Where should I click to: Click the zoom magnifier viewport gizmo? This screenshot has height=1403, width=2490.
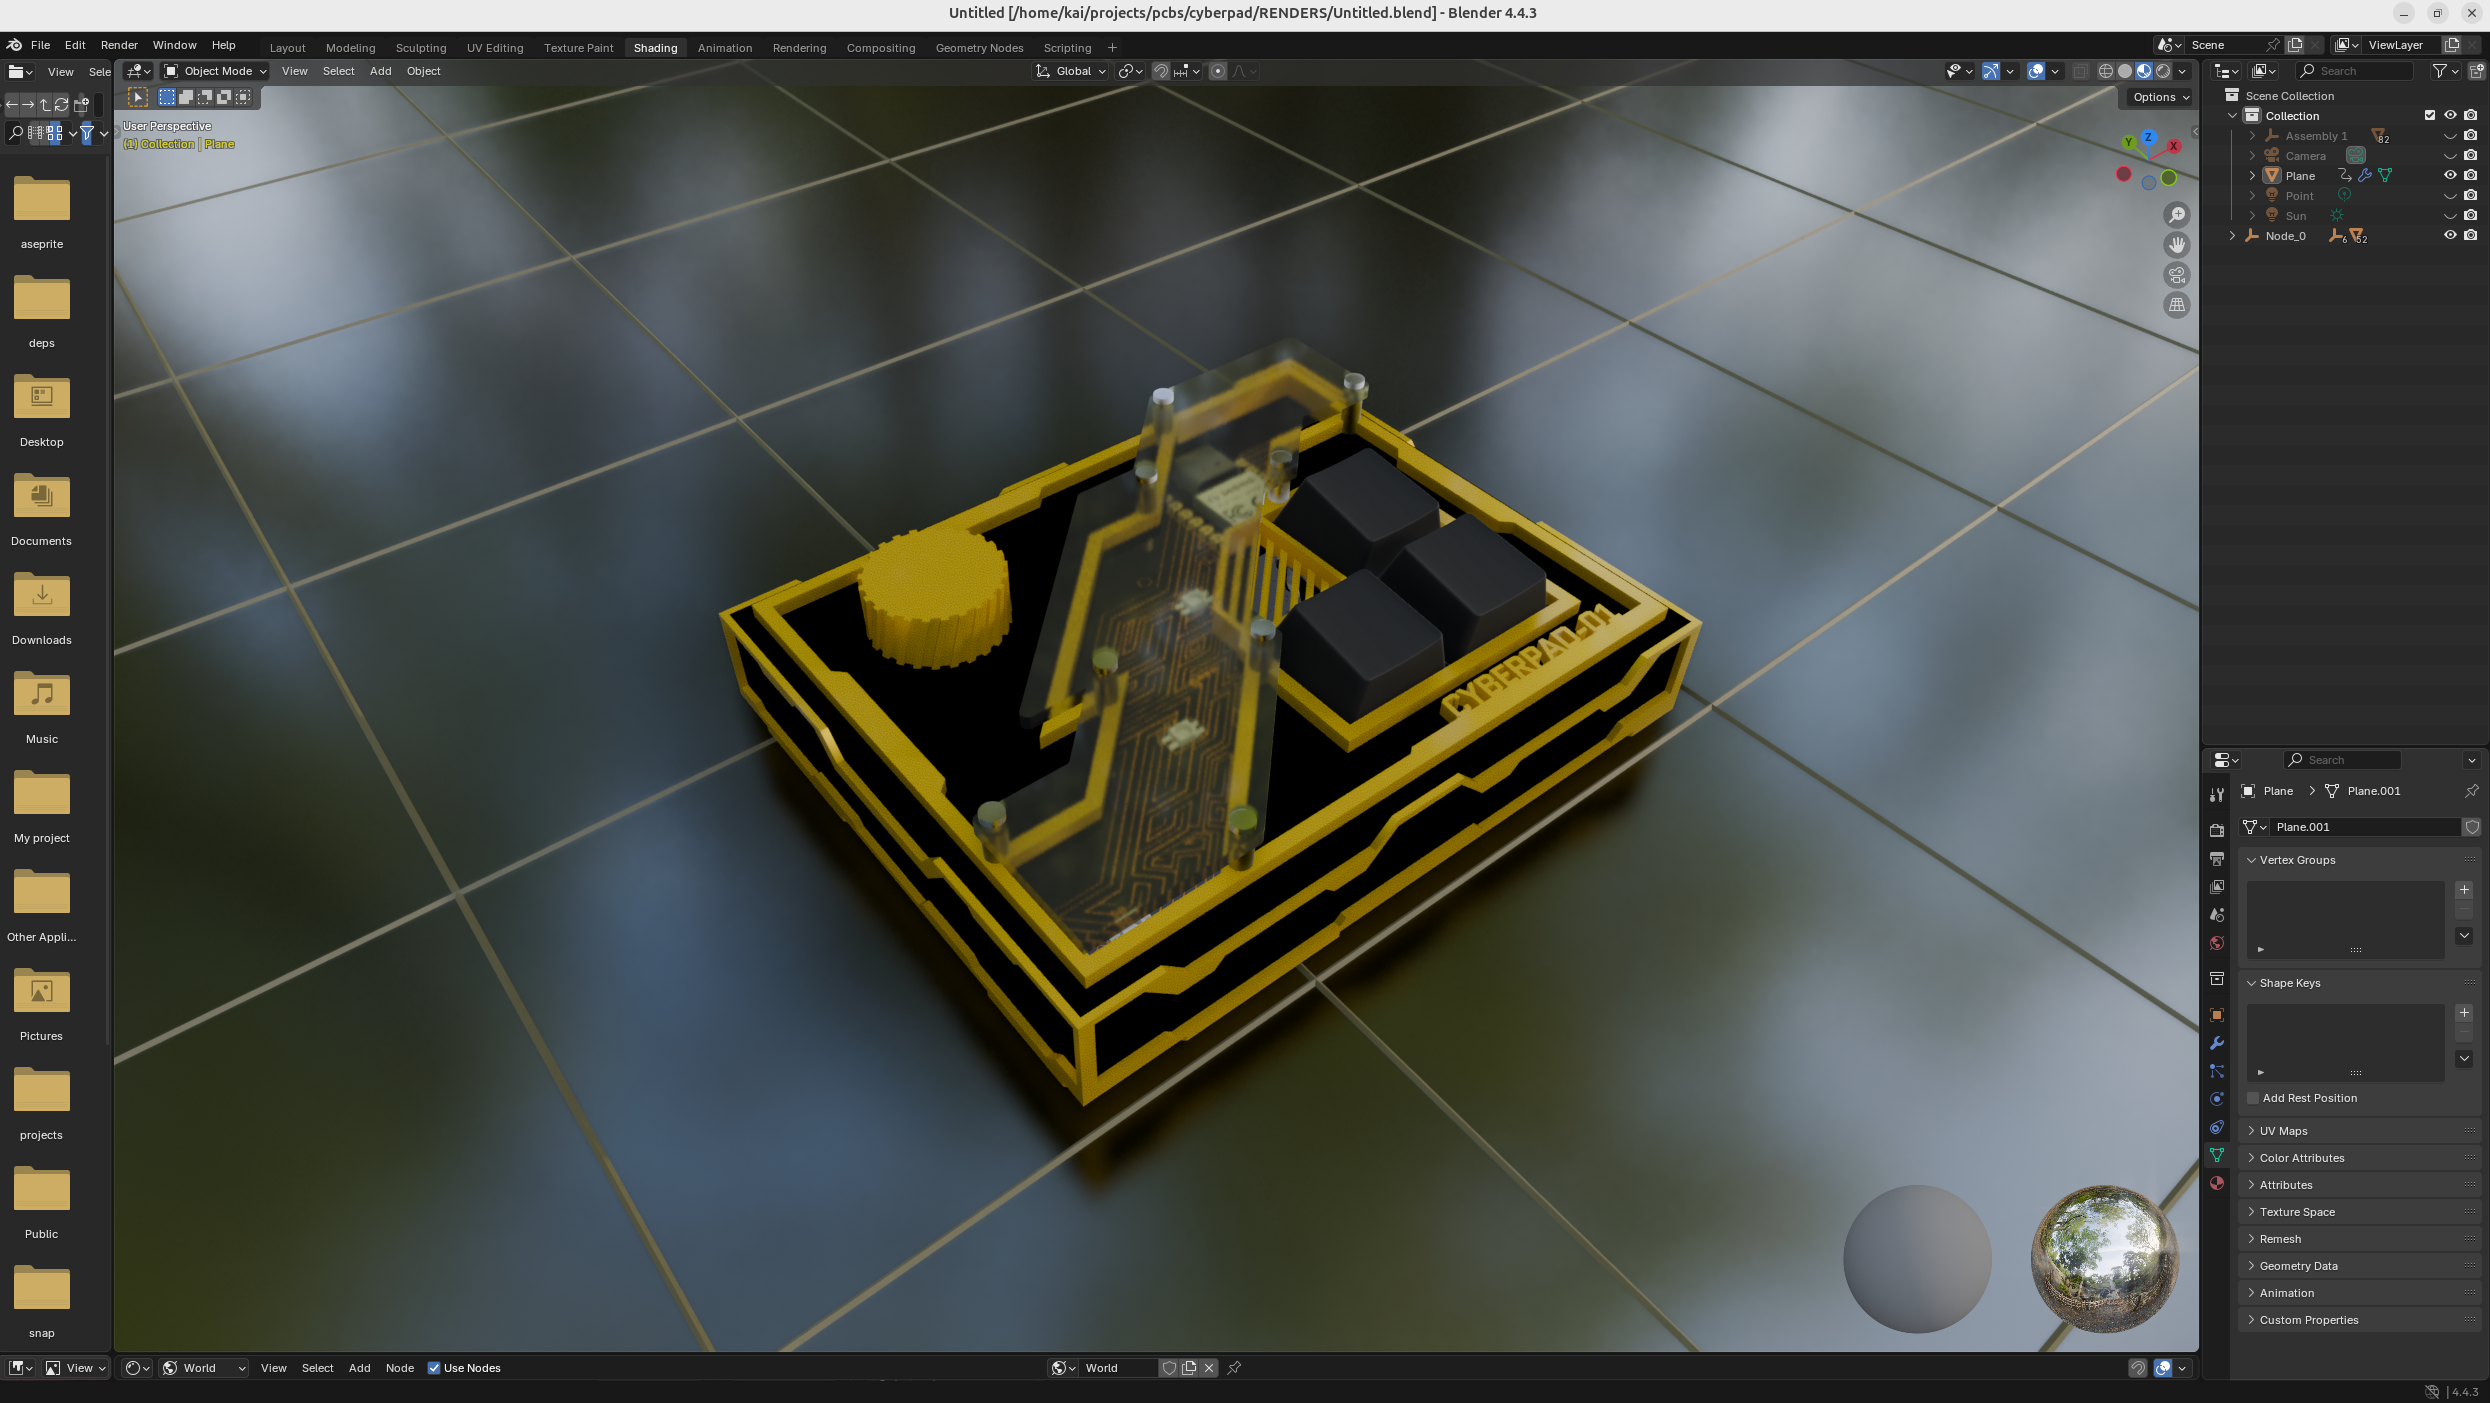tap(2177, 215)
